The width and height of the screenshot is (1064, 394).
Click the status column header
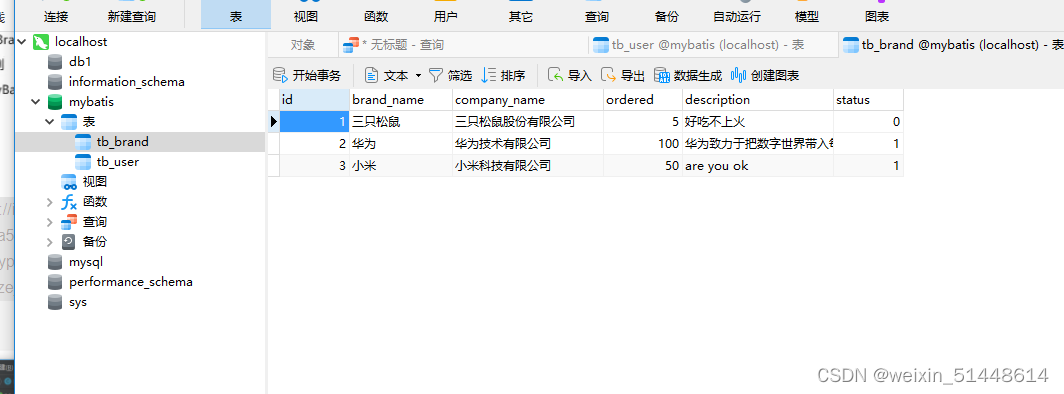869,100
